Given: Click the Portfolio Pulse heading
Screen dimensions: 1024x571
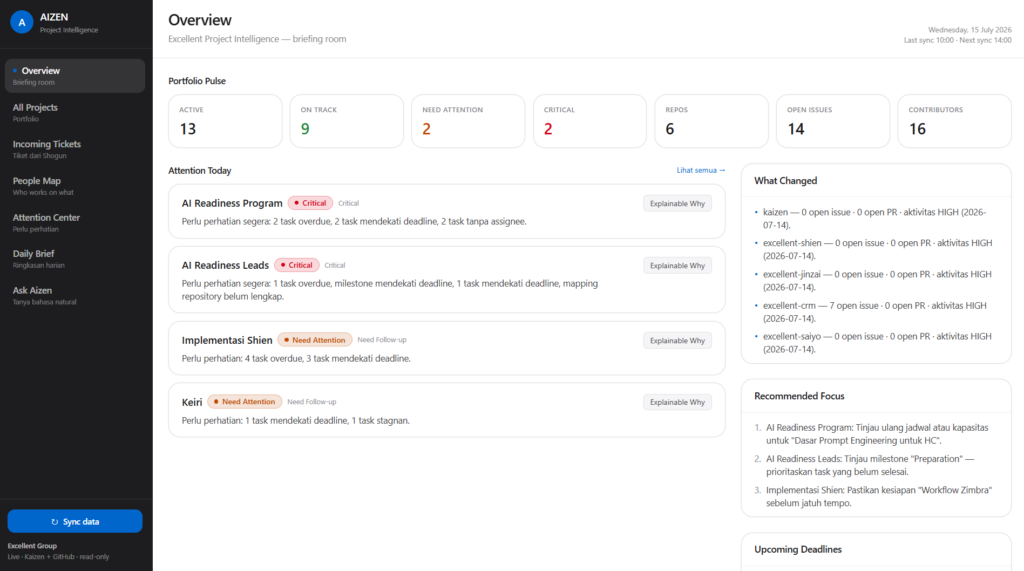Looking at the screenshot, I should point(197,81).
